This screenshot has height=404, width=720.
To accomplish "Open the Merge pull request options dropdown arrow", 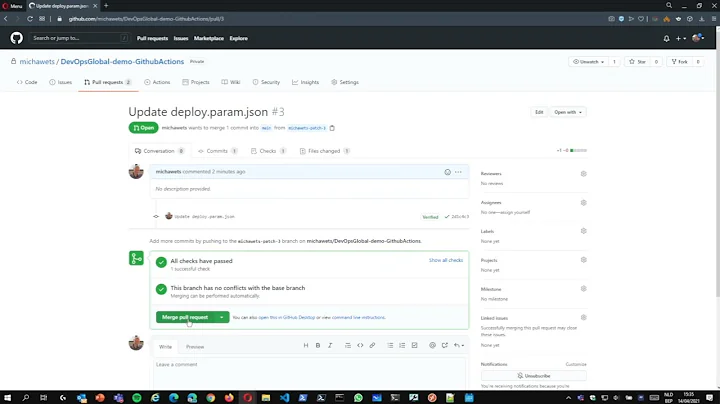I will coord(221,317).
